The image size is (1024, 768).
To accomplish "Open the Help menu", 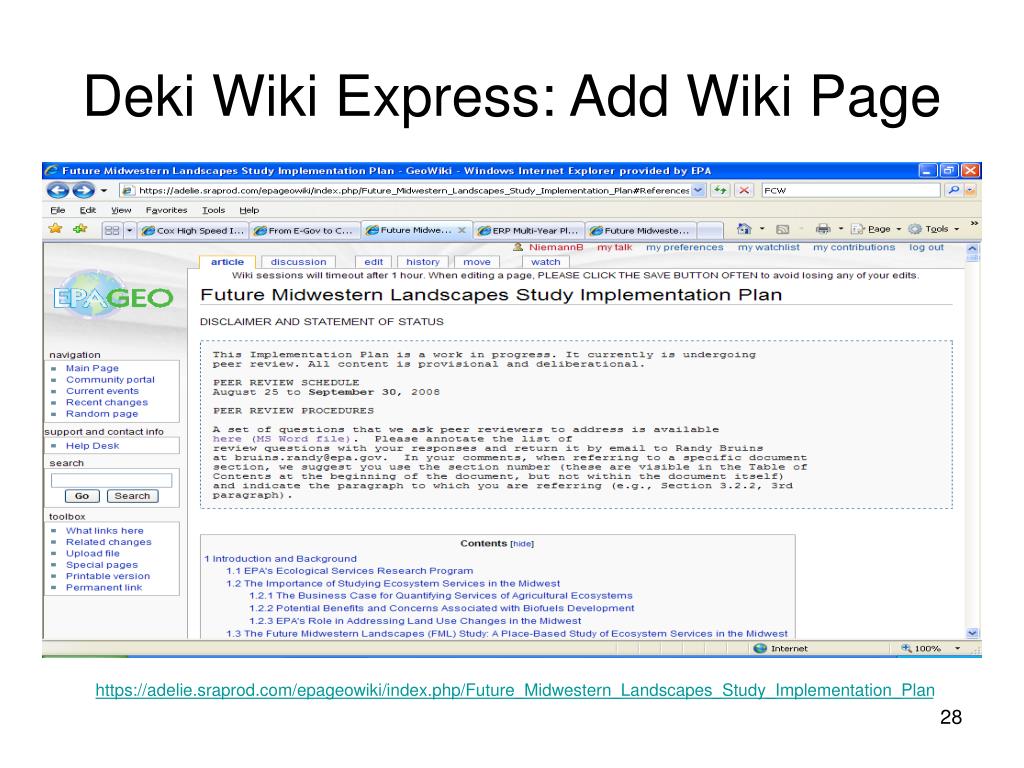I will point(249,210).
